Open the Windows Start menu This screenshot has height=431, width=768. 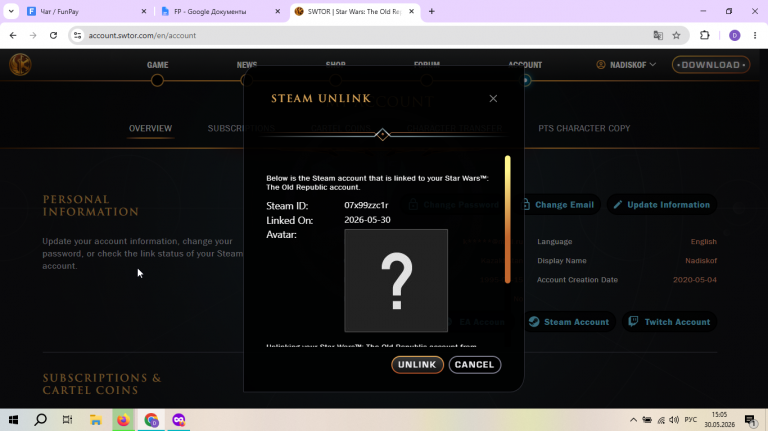pyautogui.click(x=13, y=420)
